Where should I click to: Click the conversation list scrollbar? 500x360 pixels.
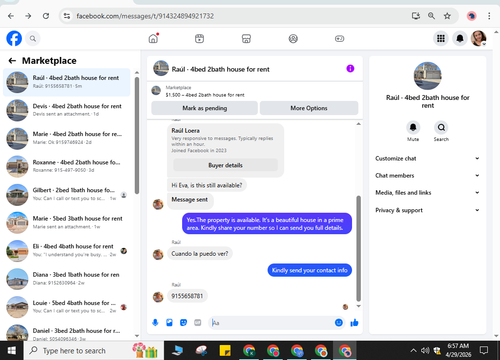137,135
